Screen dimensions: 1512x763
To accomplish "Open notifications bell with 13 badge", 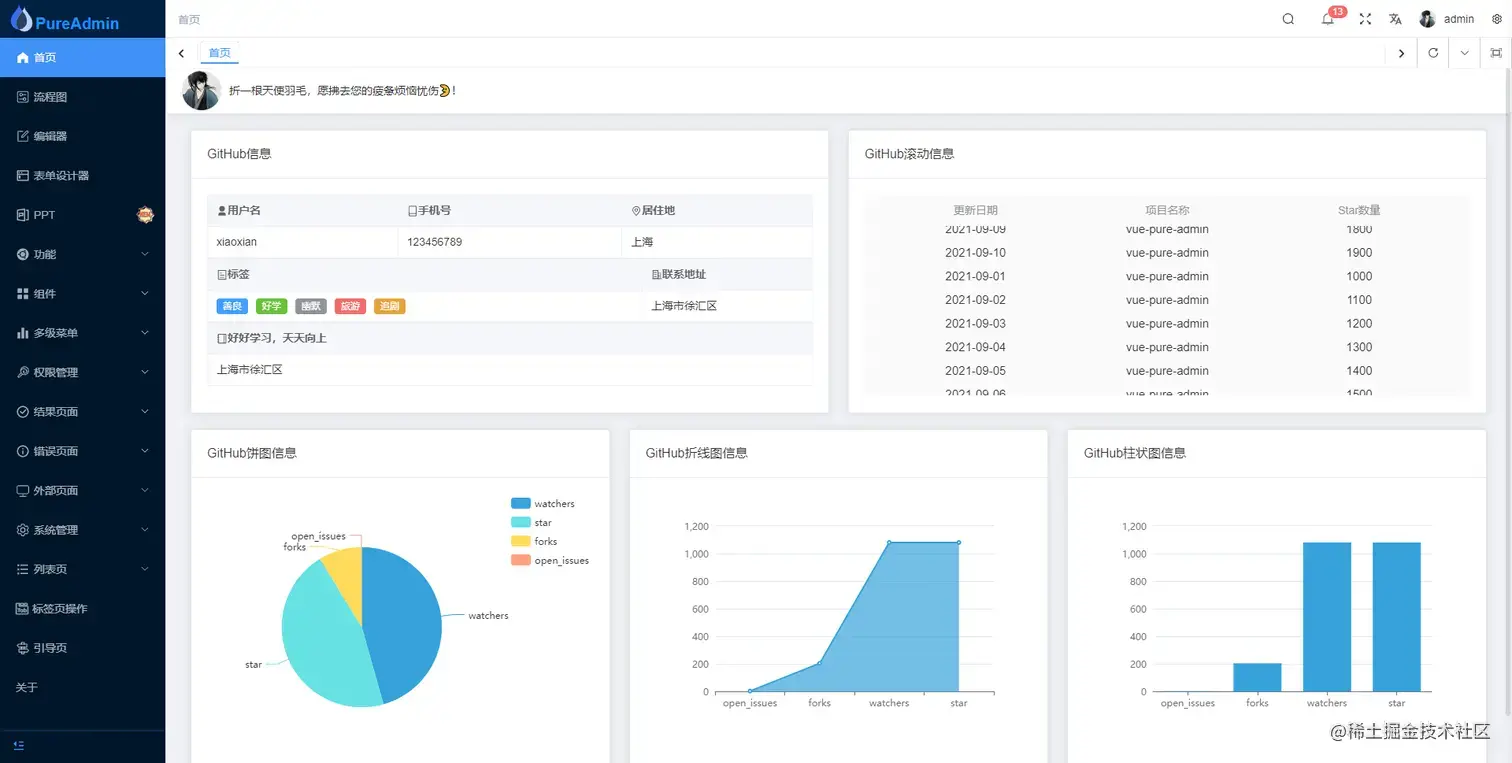I will tap(1328, 19).
